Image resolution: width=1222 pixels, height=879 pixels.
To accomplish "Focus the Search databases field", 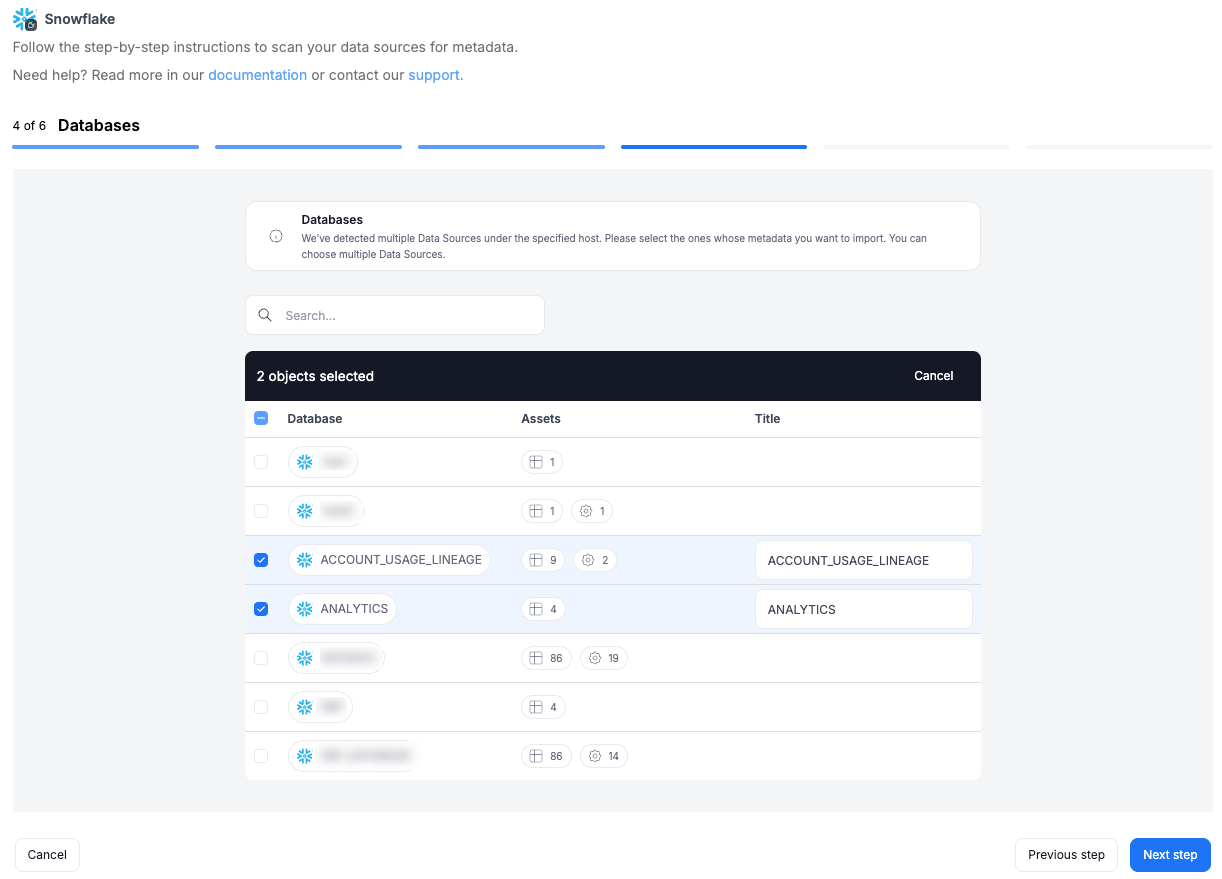I will pyautogui.click(x=395, y=315).
